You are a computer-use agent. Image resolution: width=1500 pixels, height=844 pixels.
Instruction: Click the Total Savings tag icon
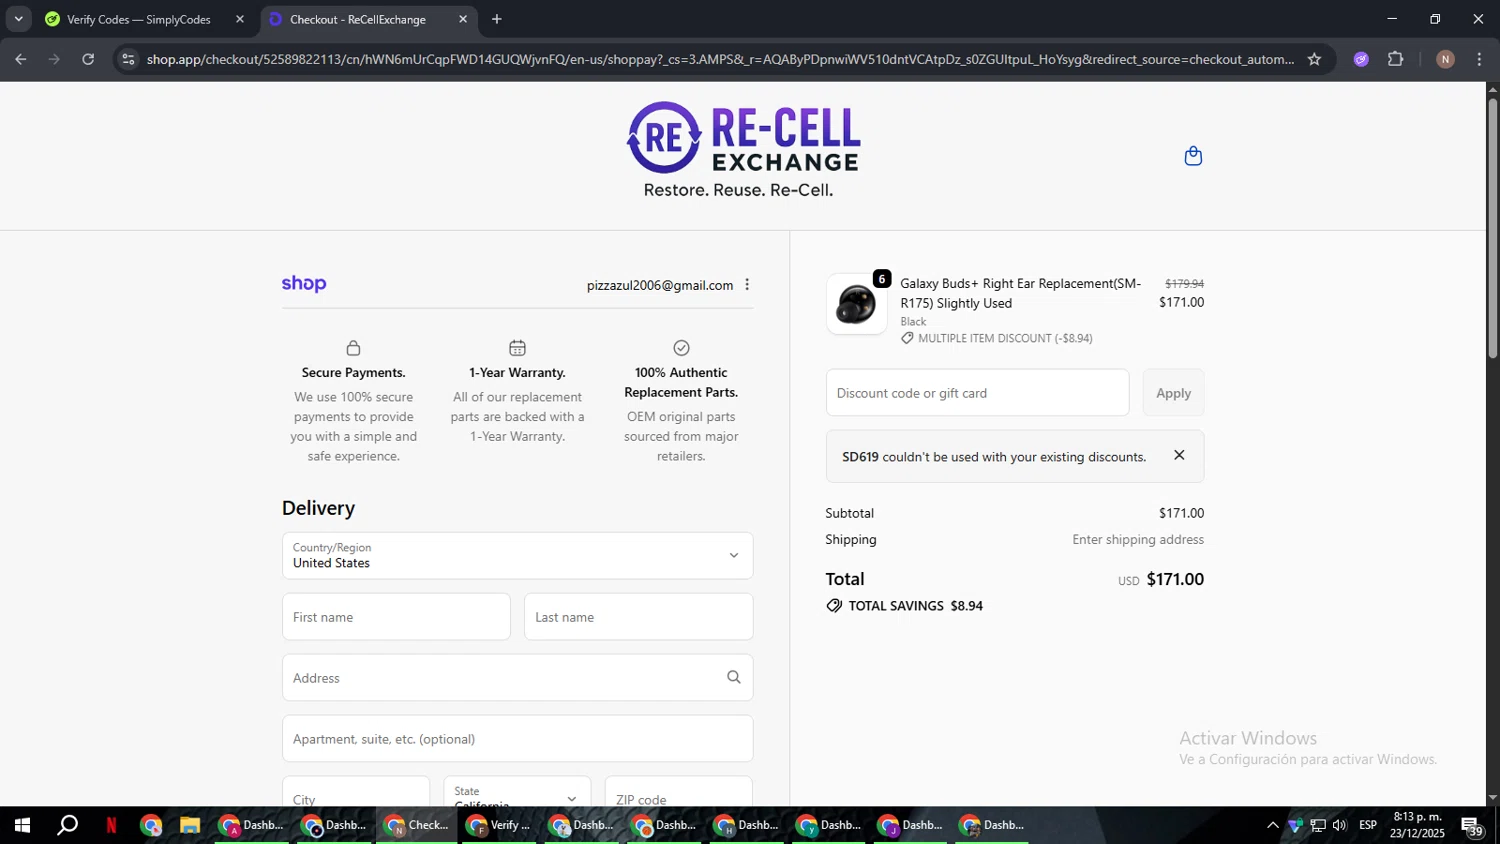pyautogui.click(x=834, y=606)
